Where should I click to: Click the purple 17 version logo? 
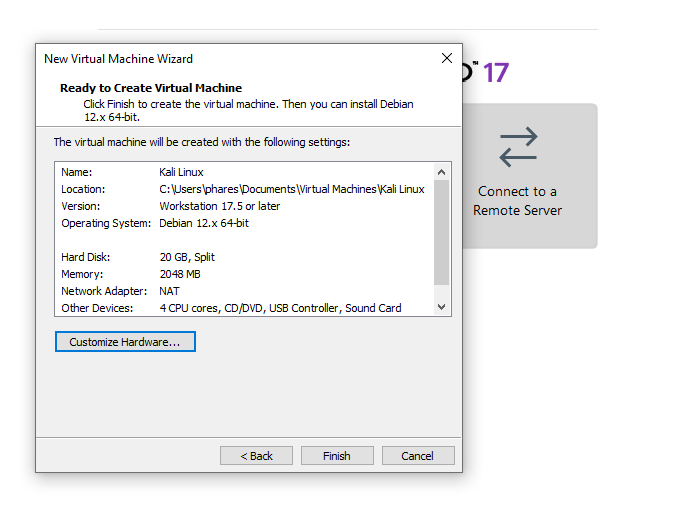[496, 73]
